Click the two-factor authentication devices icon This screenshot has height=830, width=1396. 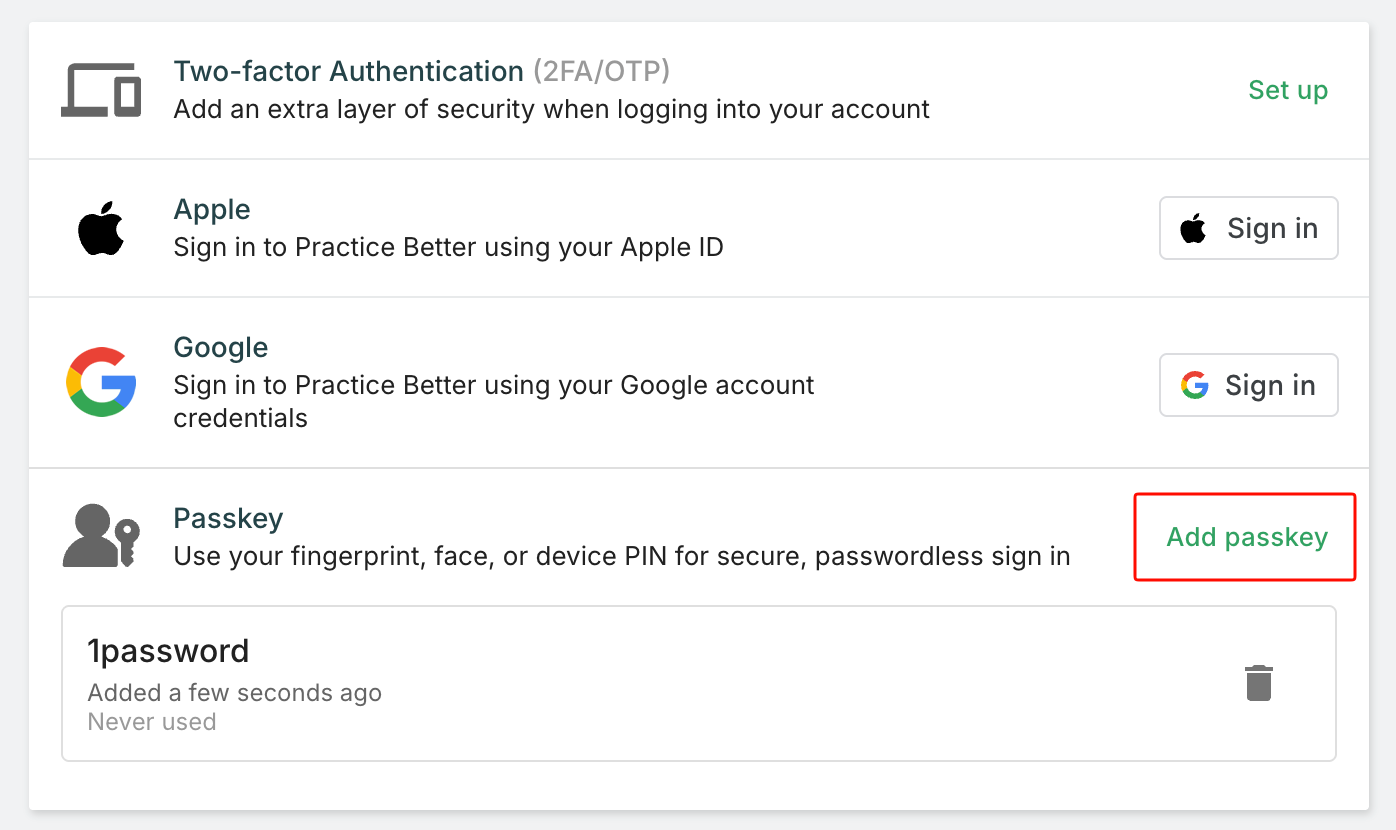(x=100, y=90)
